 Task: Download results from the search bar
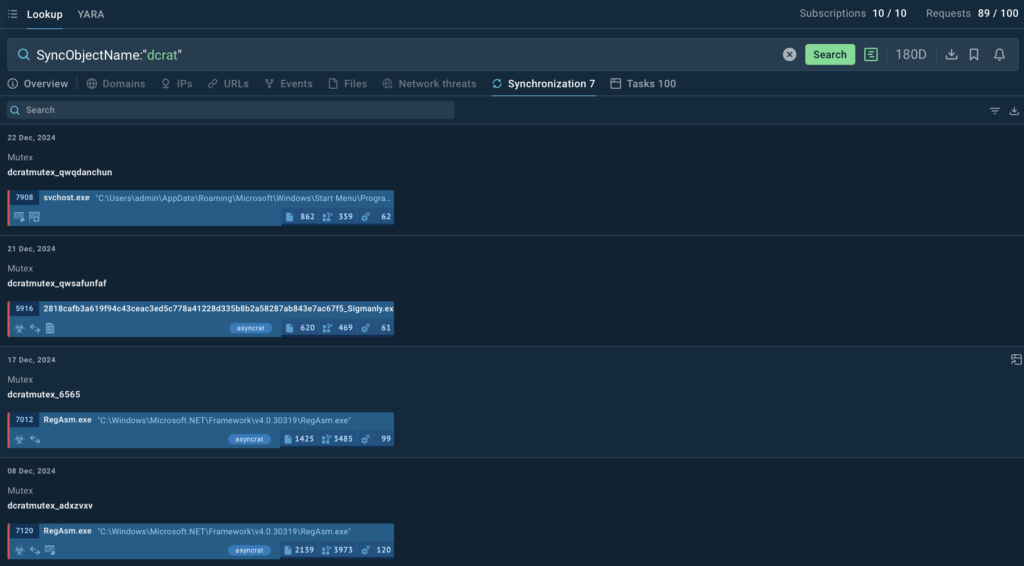[x=951, y=55]
